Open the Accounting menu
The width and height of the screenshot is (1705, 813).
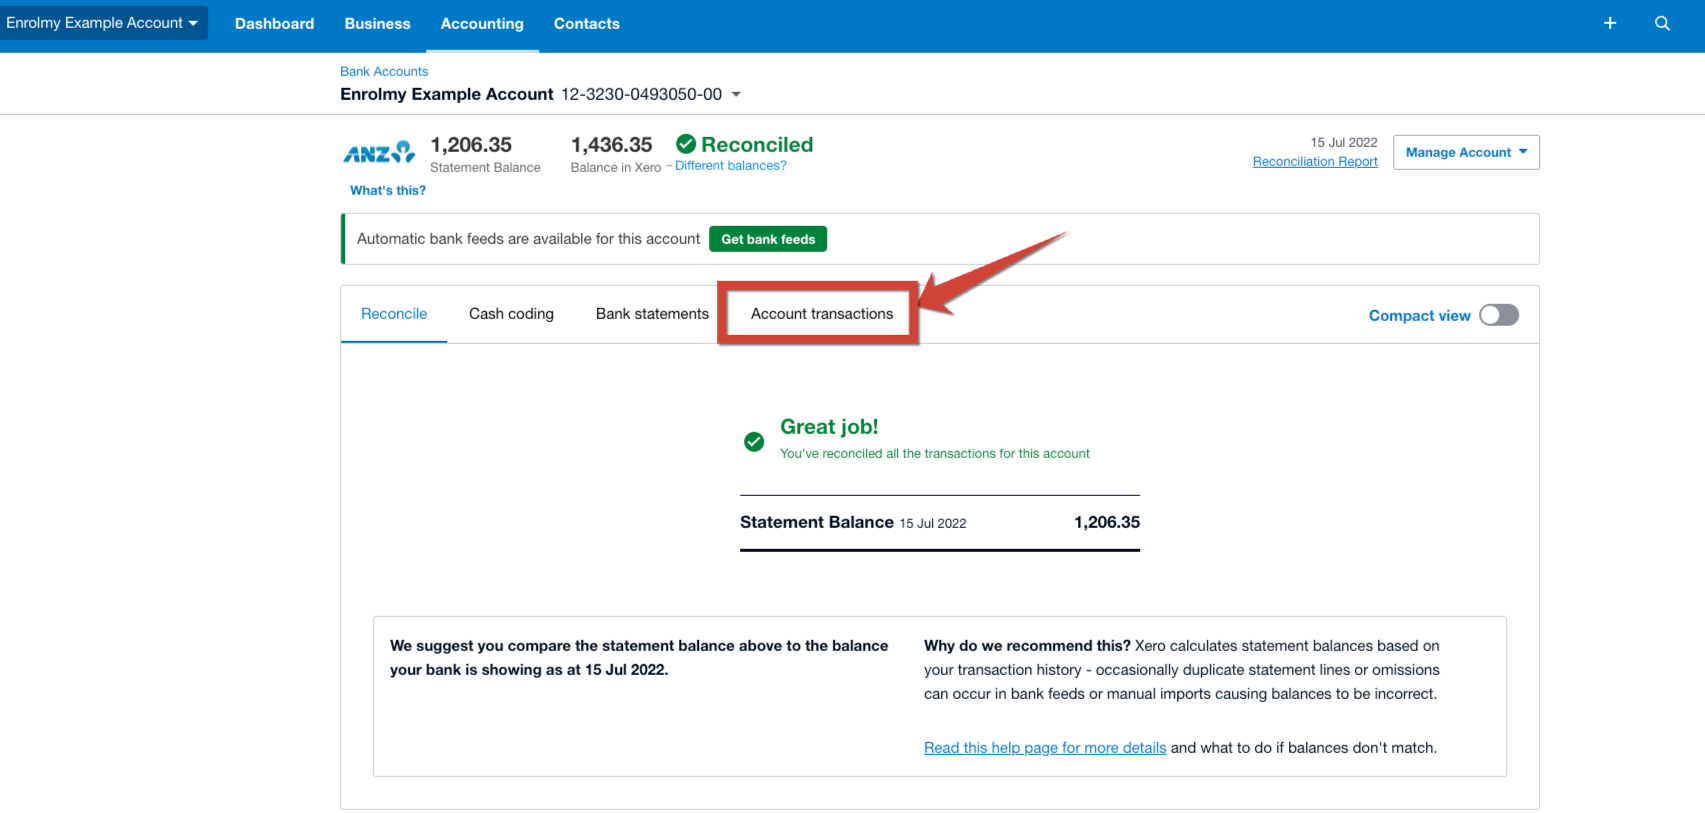482,24
